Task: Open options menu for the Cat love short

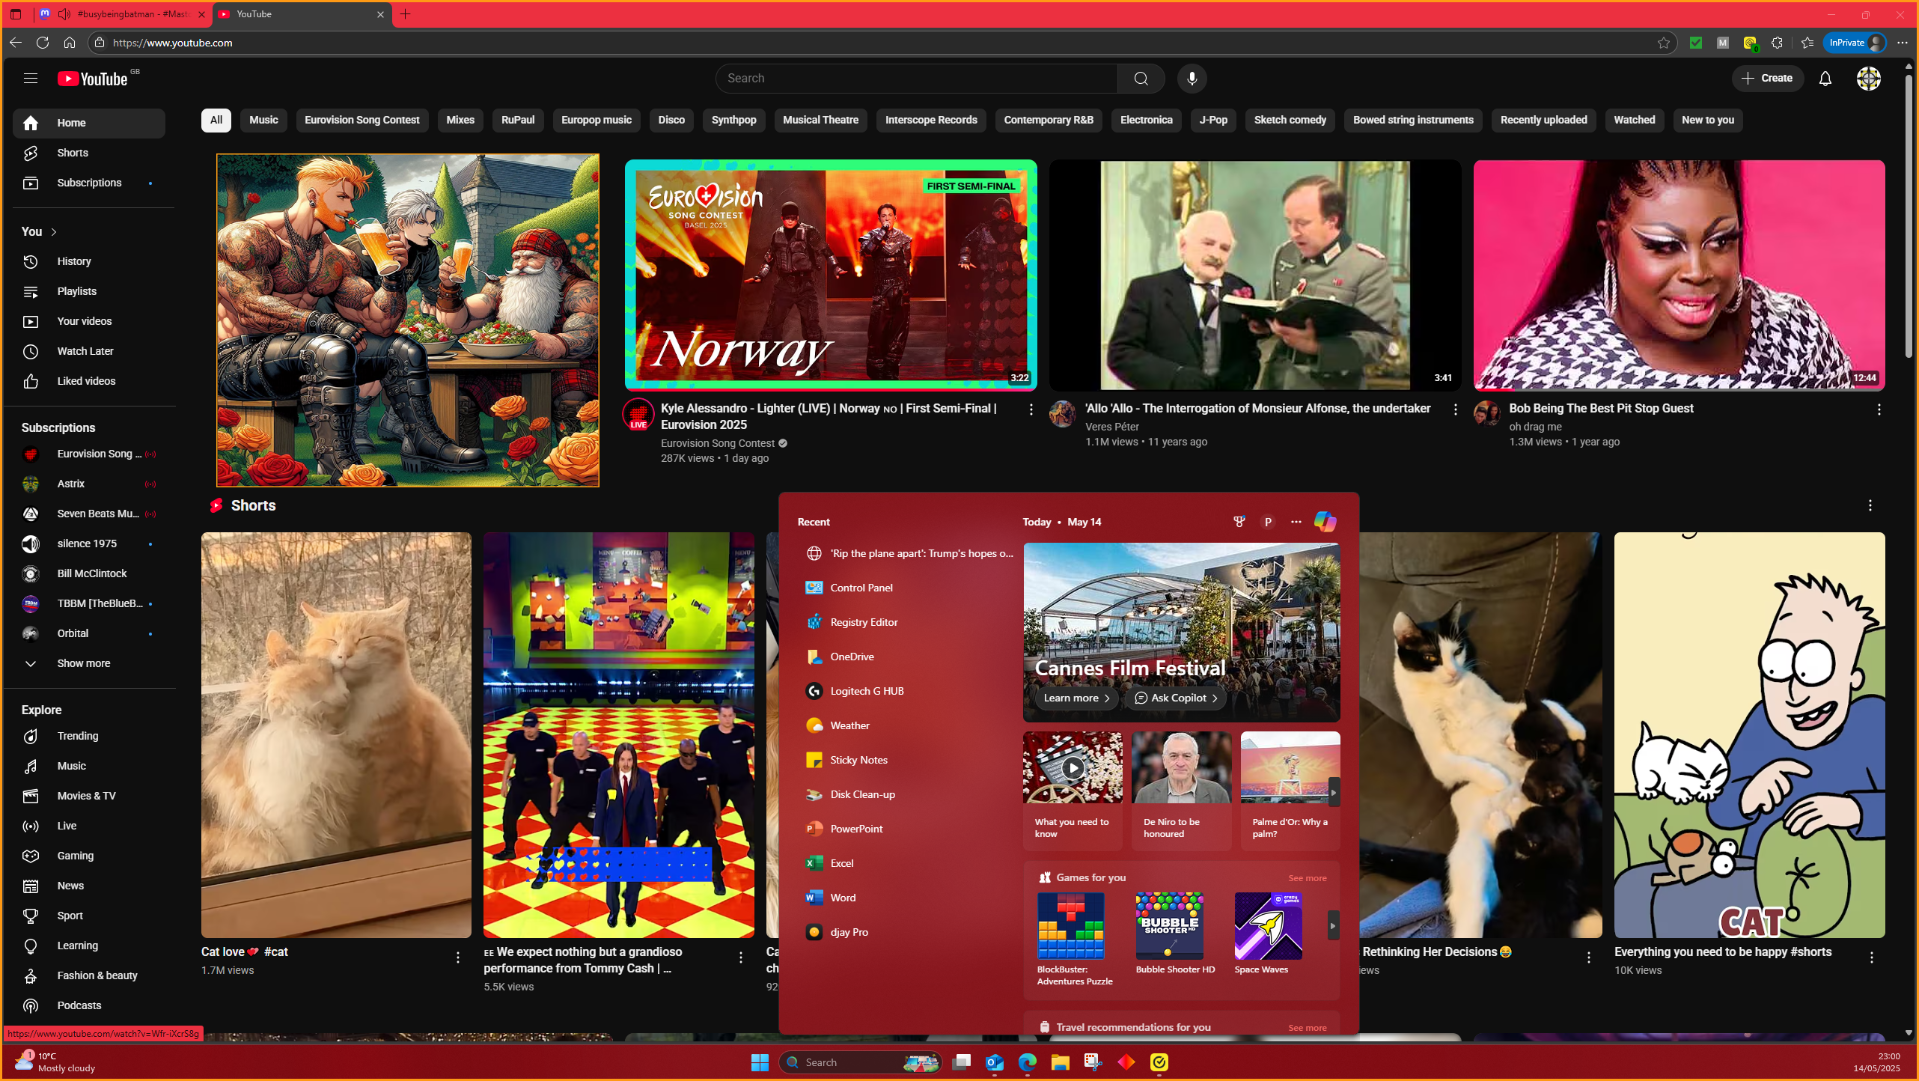Action: [x=458, y=958]
